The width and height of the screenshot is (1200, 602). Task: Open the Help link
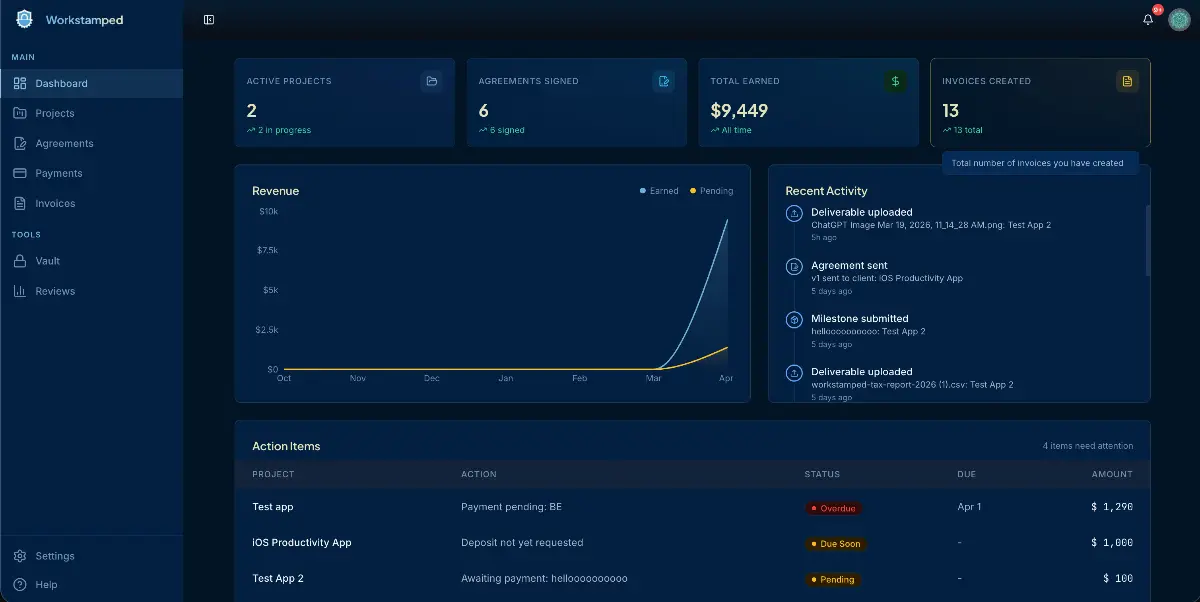tap(46, 584)
